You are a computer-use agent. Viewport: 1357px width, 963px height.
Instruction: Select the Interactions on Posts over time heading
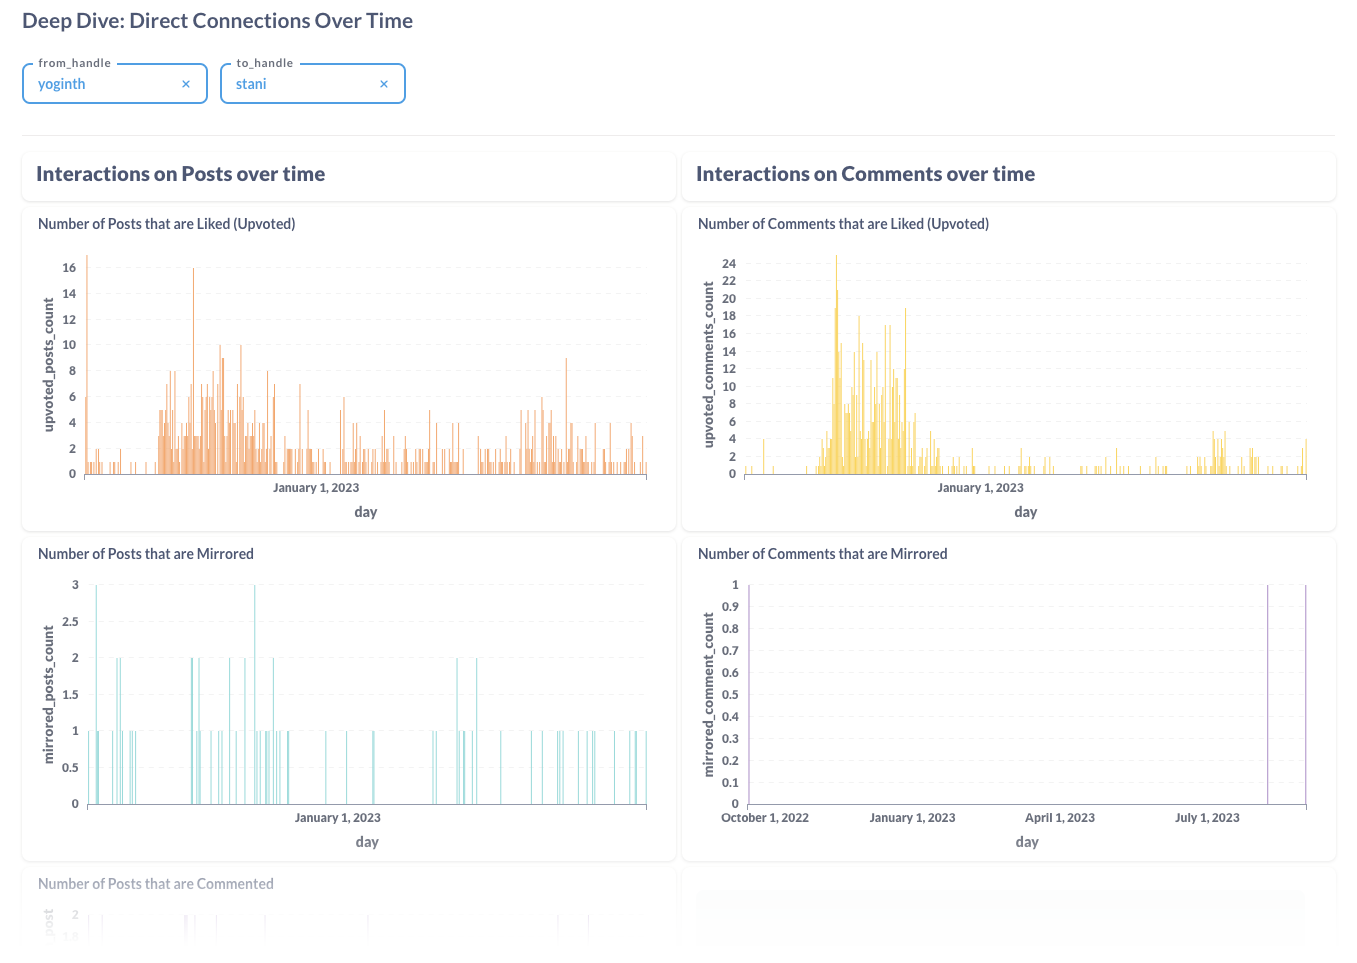[181, 174]
